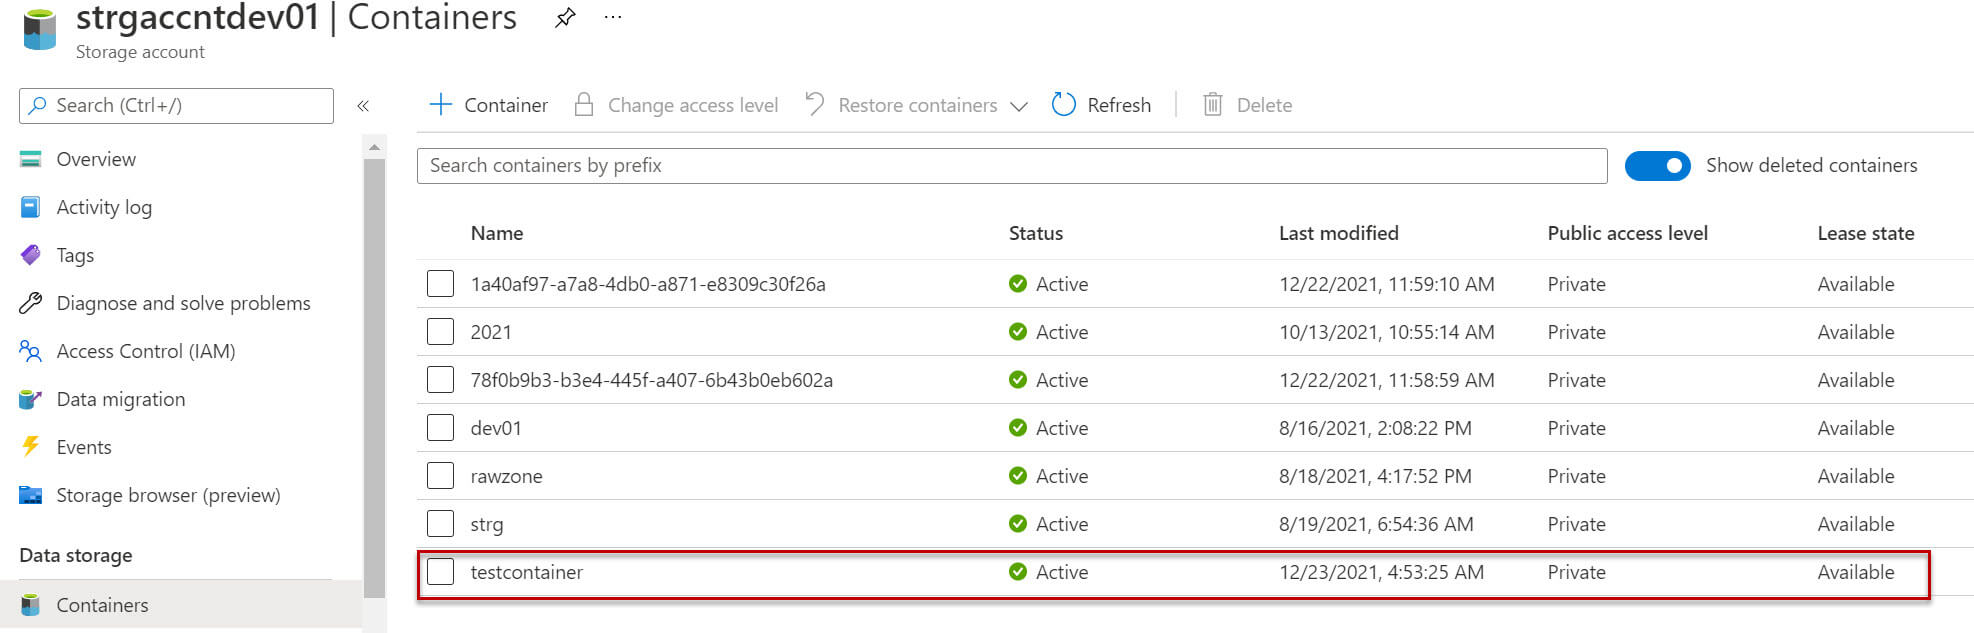Click the Tags icon in sidebar
The image size is (1974, 633).
(31, 255)
